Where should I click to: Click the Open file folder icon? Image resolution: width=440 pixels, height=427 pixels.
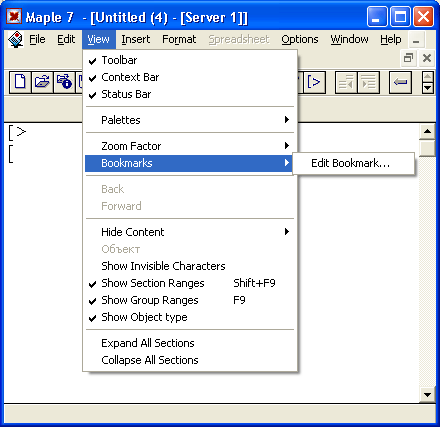coord(42,82)
